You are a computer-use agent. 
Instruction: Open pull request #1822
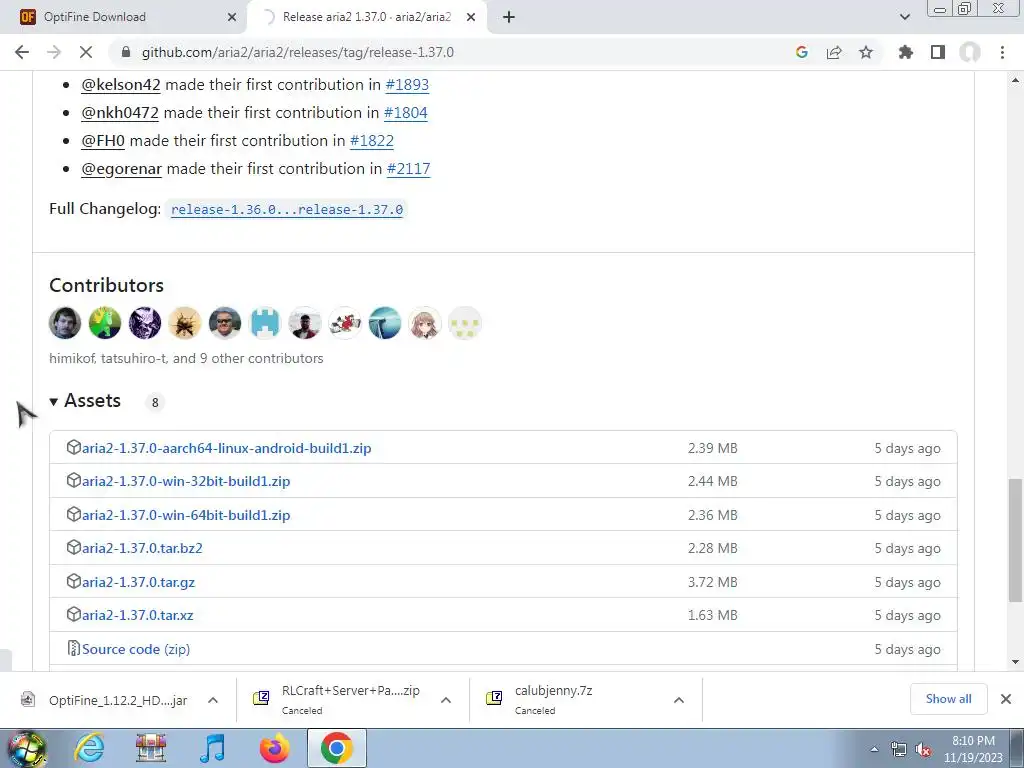click(x=372, y=141)
